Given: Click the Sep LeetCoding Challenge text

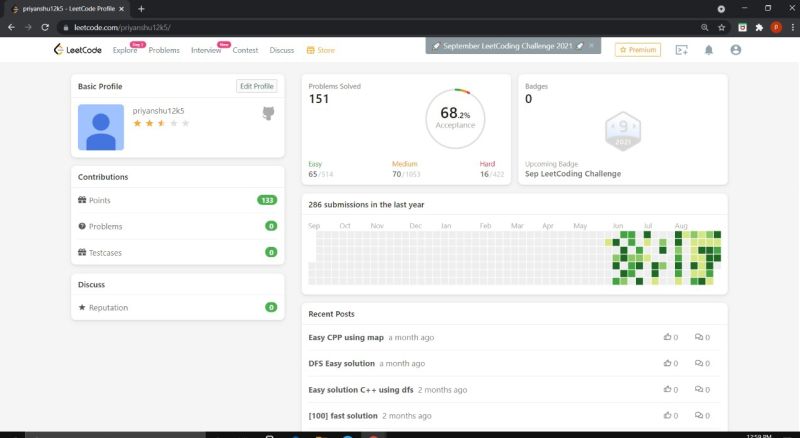Looking at the screenshot, I should coord(573,174).
